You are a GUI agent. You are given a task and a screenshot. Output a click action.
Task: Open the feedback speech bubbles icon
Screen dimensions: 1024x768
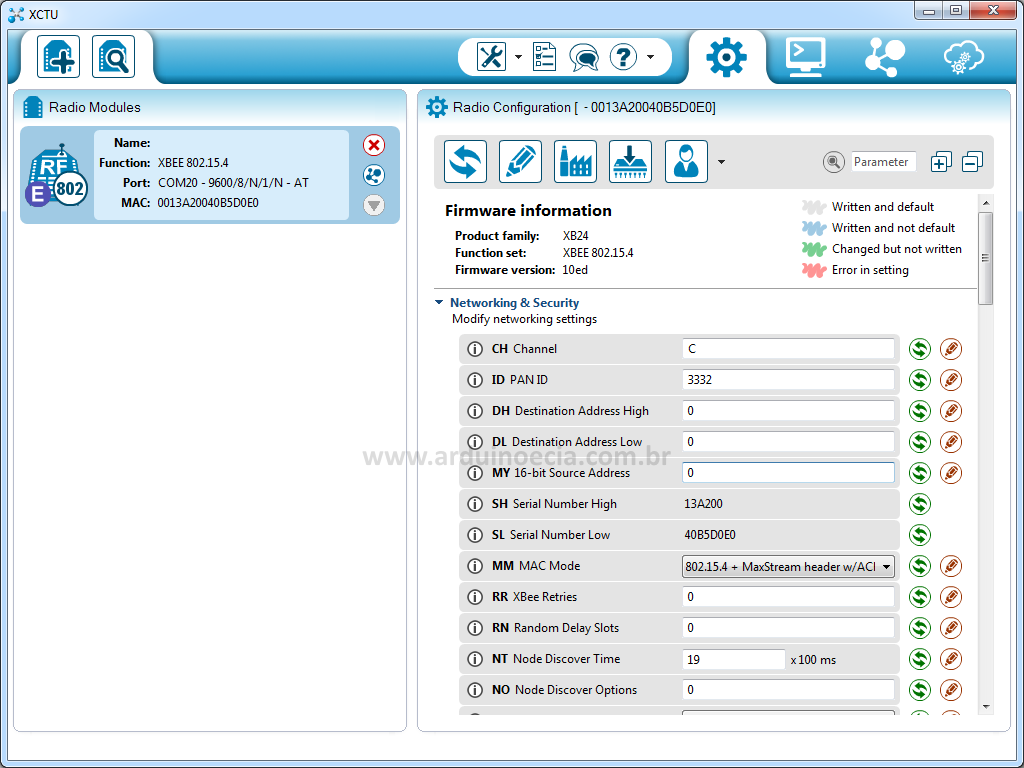click(x=583, y=57)
